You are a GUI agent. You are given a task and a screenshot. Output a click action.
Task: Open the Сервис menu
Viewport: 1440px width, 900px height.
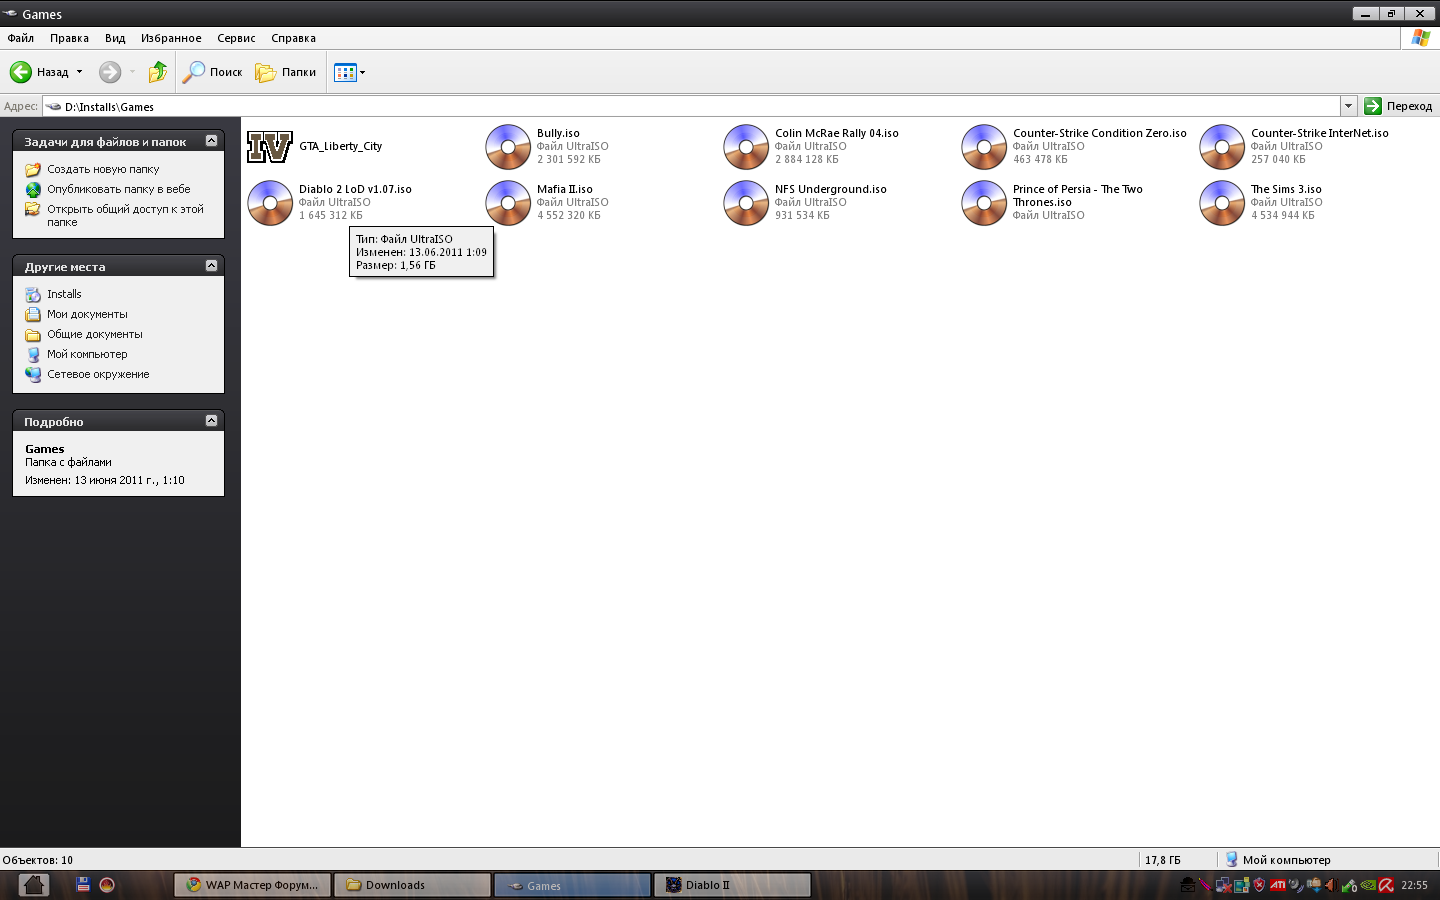[x=236, y=38]
